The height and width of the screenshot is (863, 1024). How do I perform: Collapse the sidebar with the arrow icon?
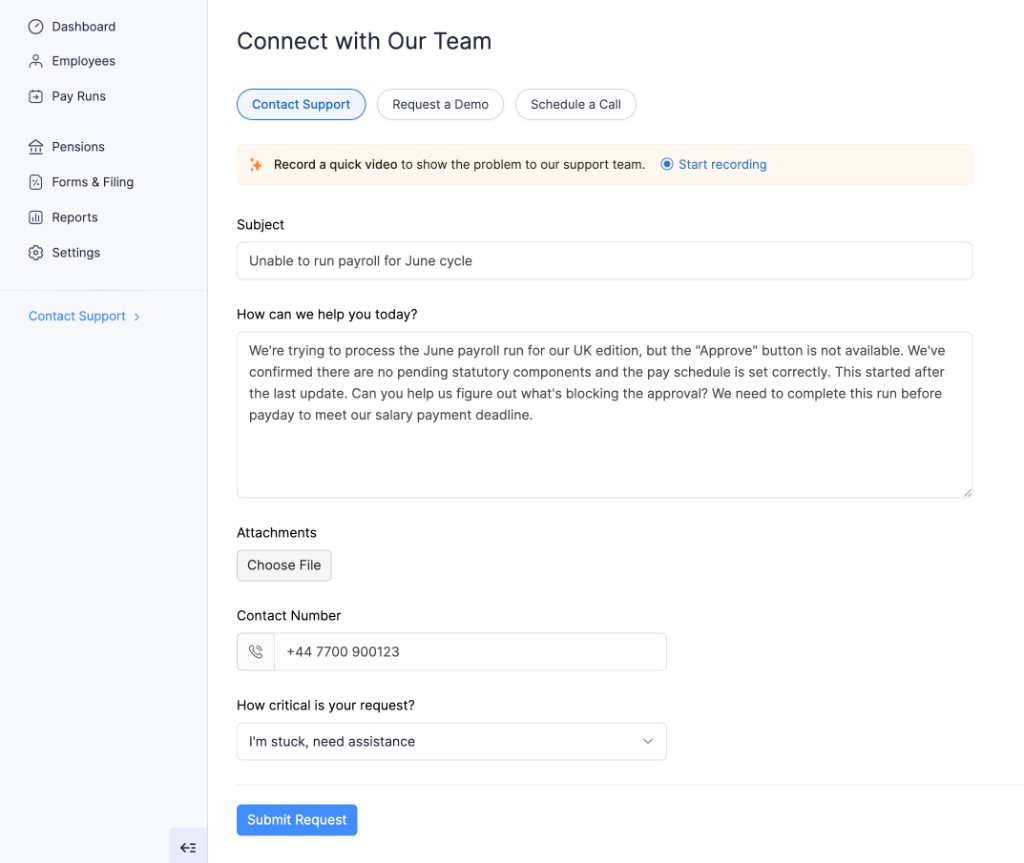(188, 847)
